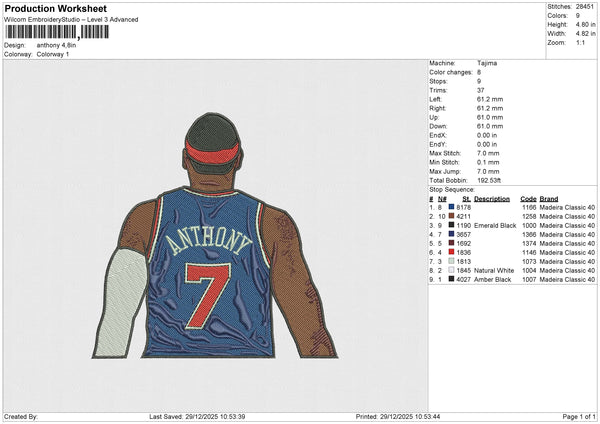Click the white arm sleeve in design
600x424 pixels.
(121, 303)
